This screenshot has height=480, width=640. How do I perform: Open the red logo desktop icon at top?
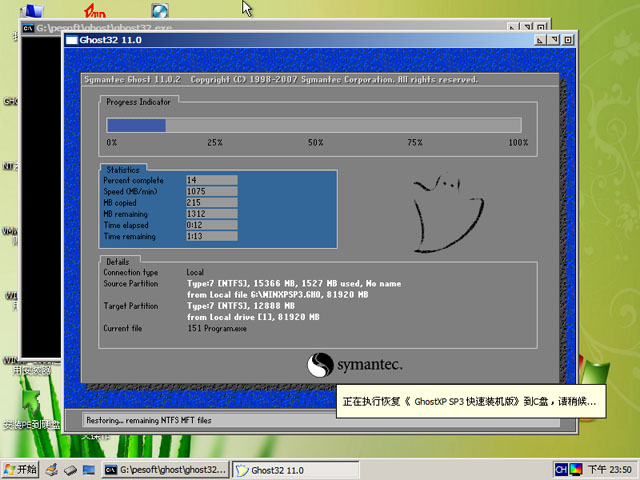pyautogui.click(x=94, y=11)
